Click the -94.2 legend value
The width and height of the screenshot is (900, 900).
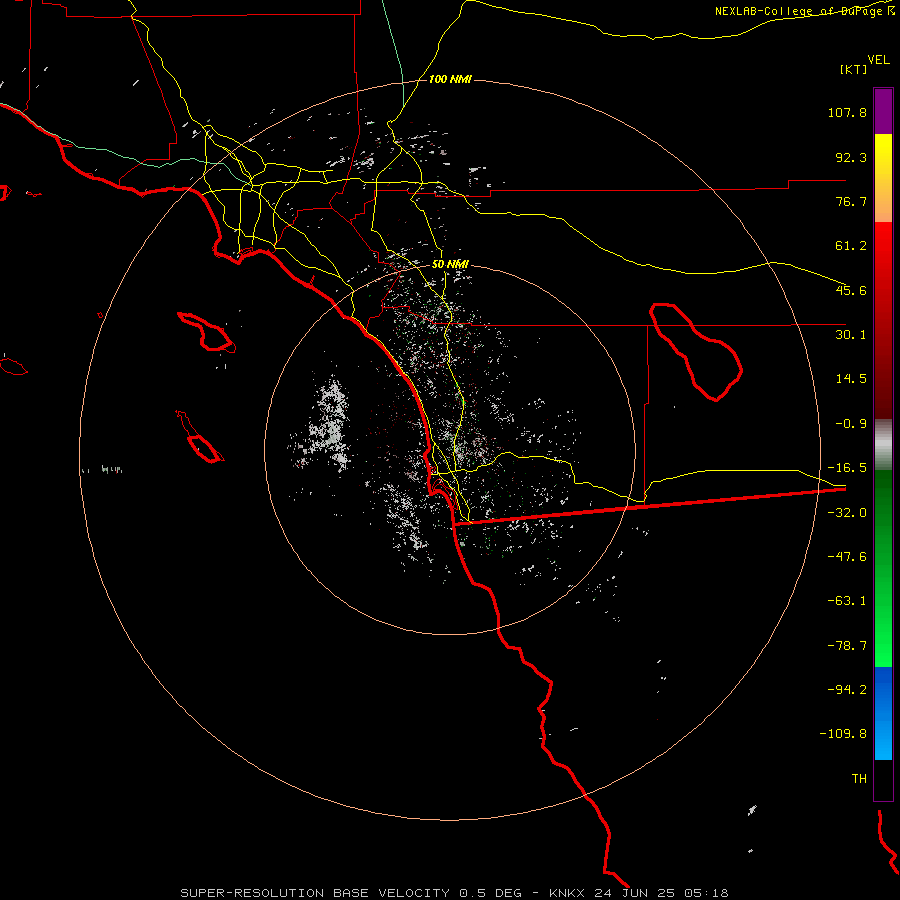(x=847, y=689)
